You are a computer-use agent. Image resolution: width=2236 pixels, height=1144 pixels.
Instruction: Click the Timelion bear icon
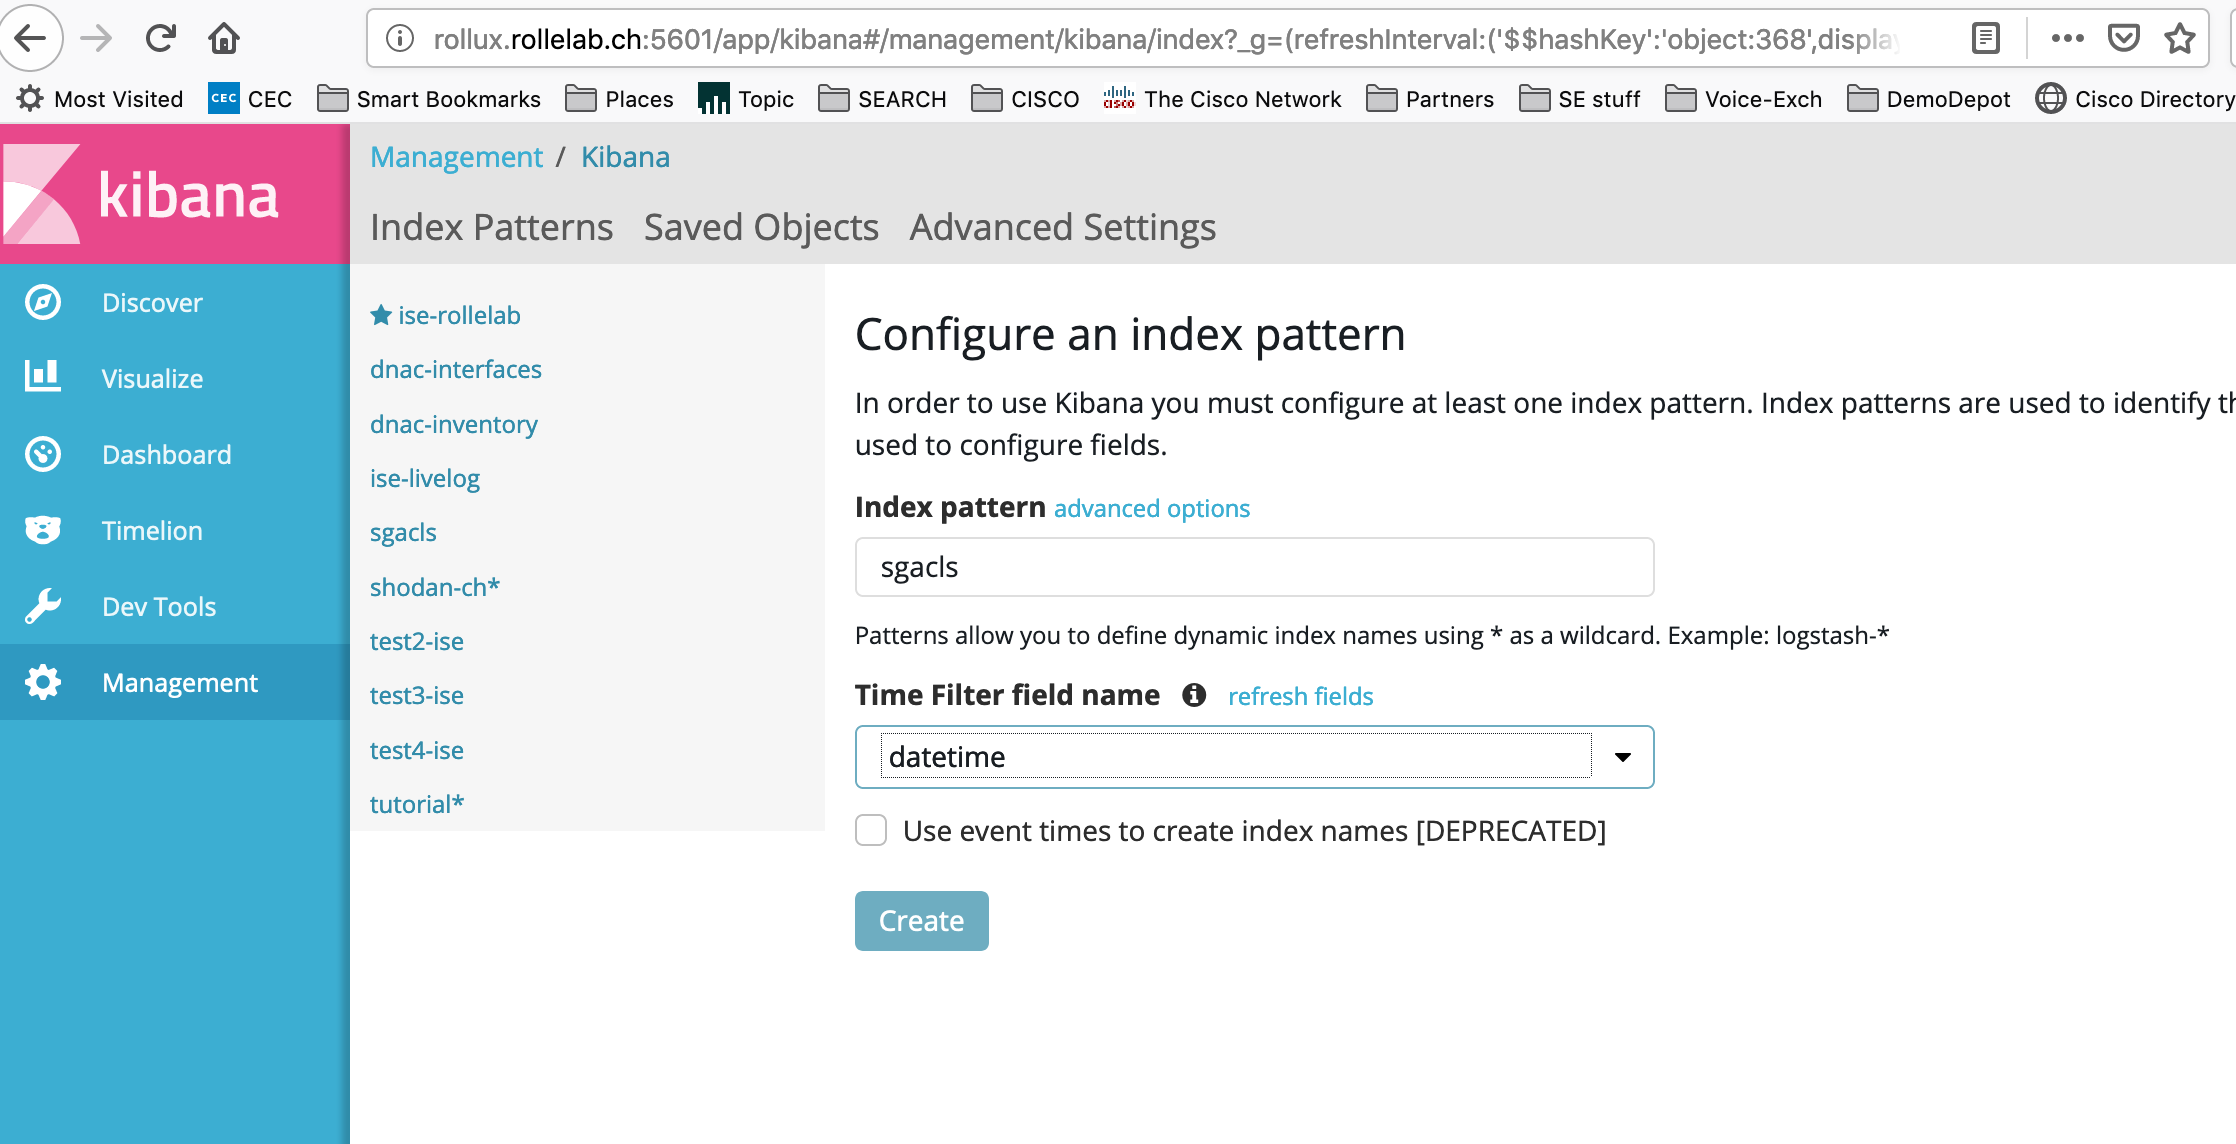(x=43, y=530)
